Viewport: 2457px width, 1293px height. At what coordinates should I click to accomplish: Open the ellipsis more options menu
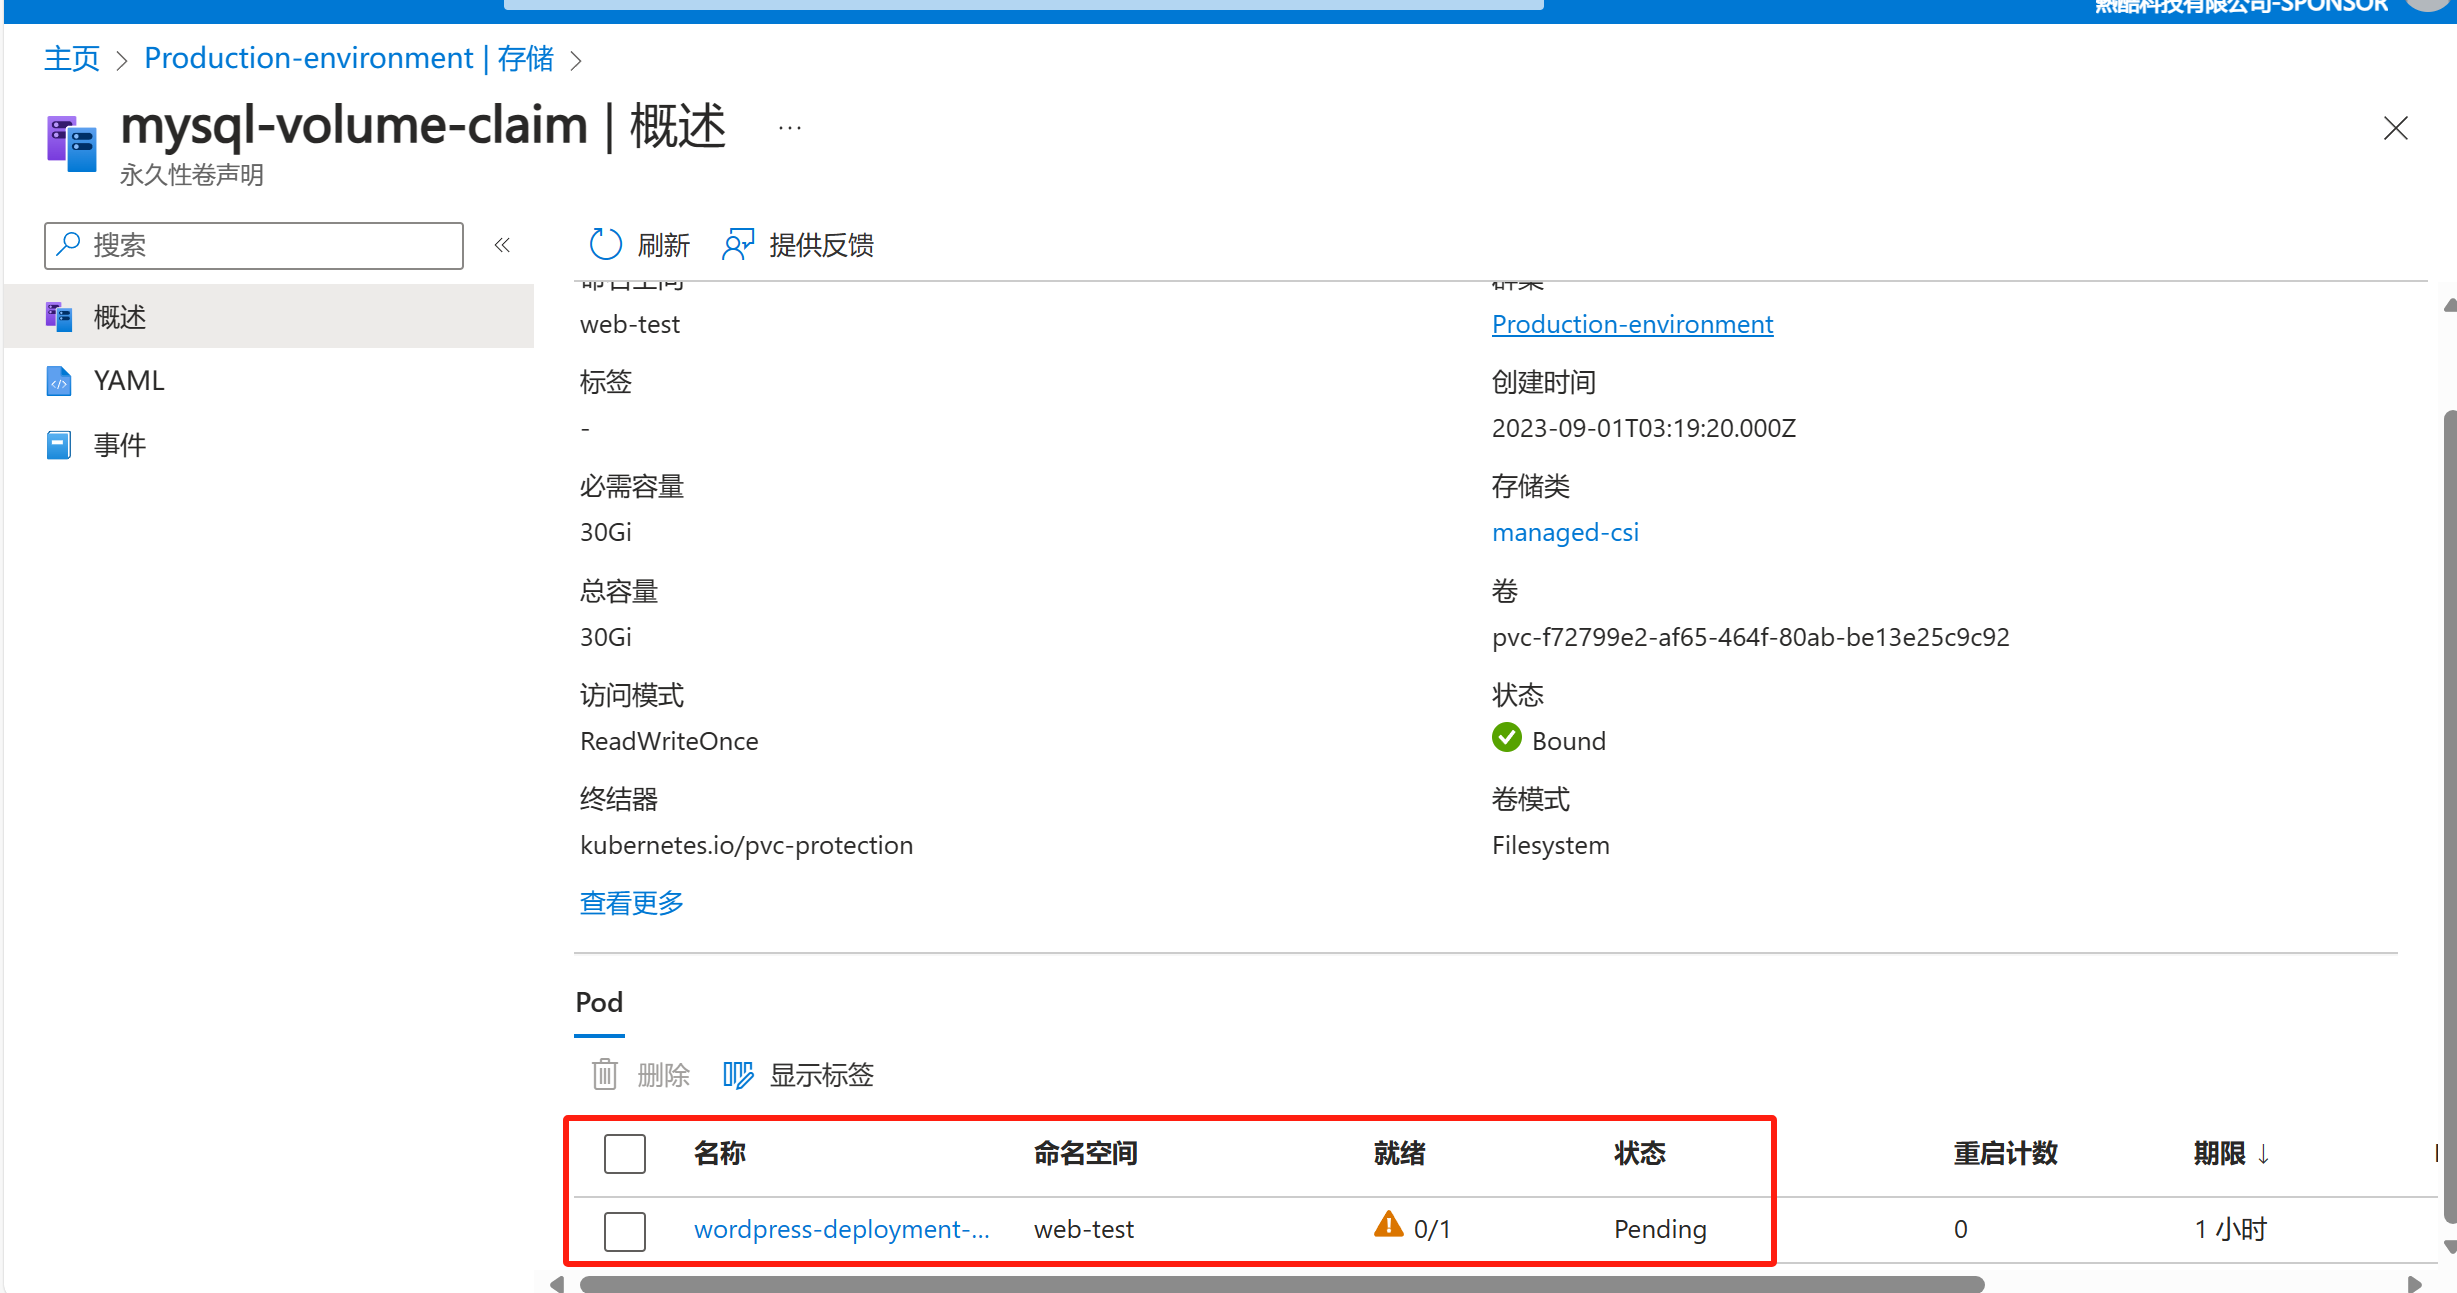click(790, 128)
